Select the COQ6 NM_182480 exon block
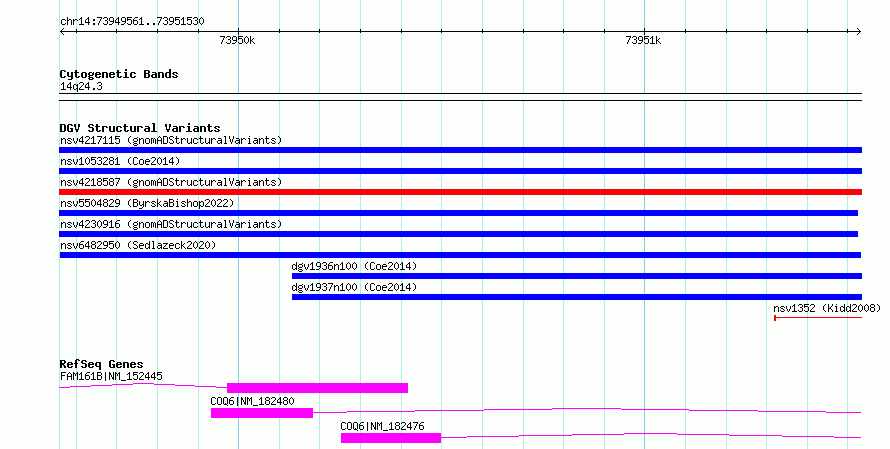 point(262,413)
